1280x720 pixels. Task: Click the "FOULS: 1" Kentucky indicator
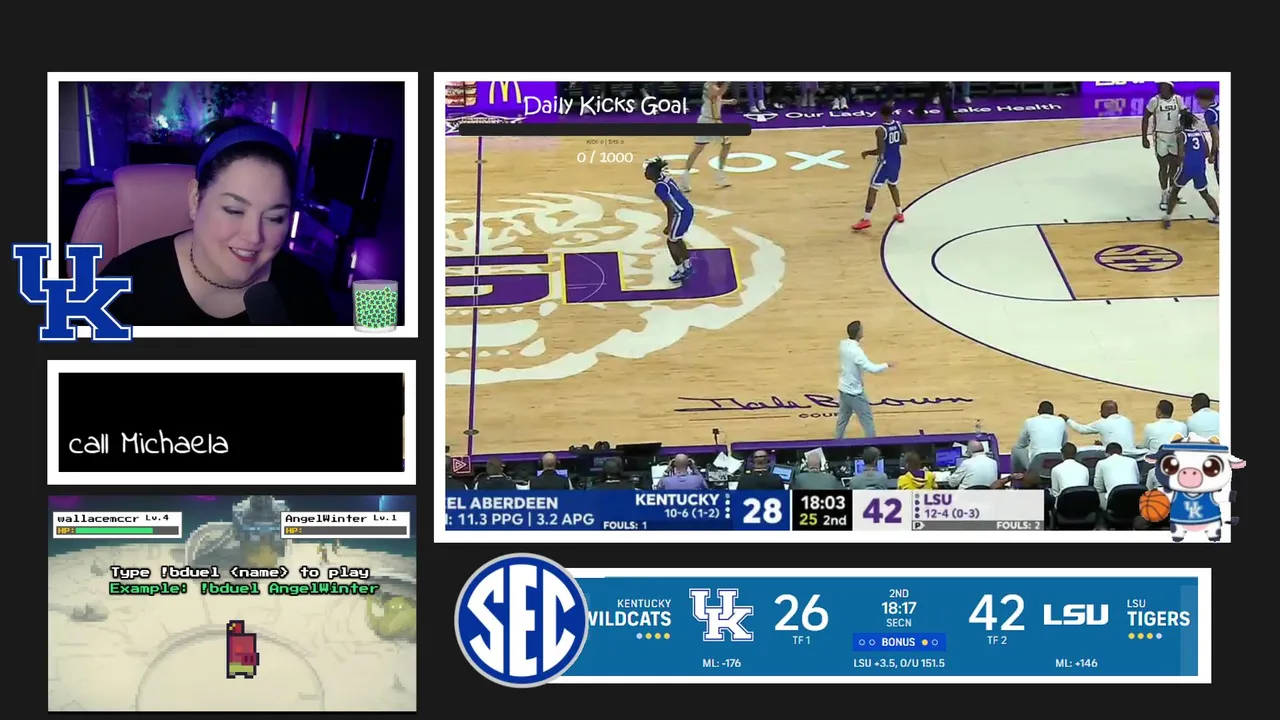click(x=624, y=525)
